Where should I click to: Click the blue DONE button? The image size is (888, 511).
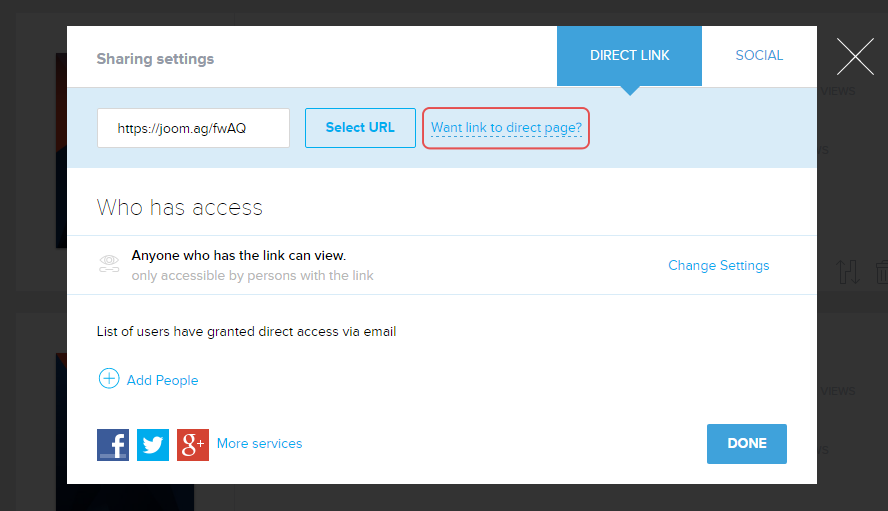746,444
